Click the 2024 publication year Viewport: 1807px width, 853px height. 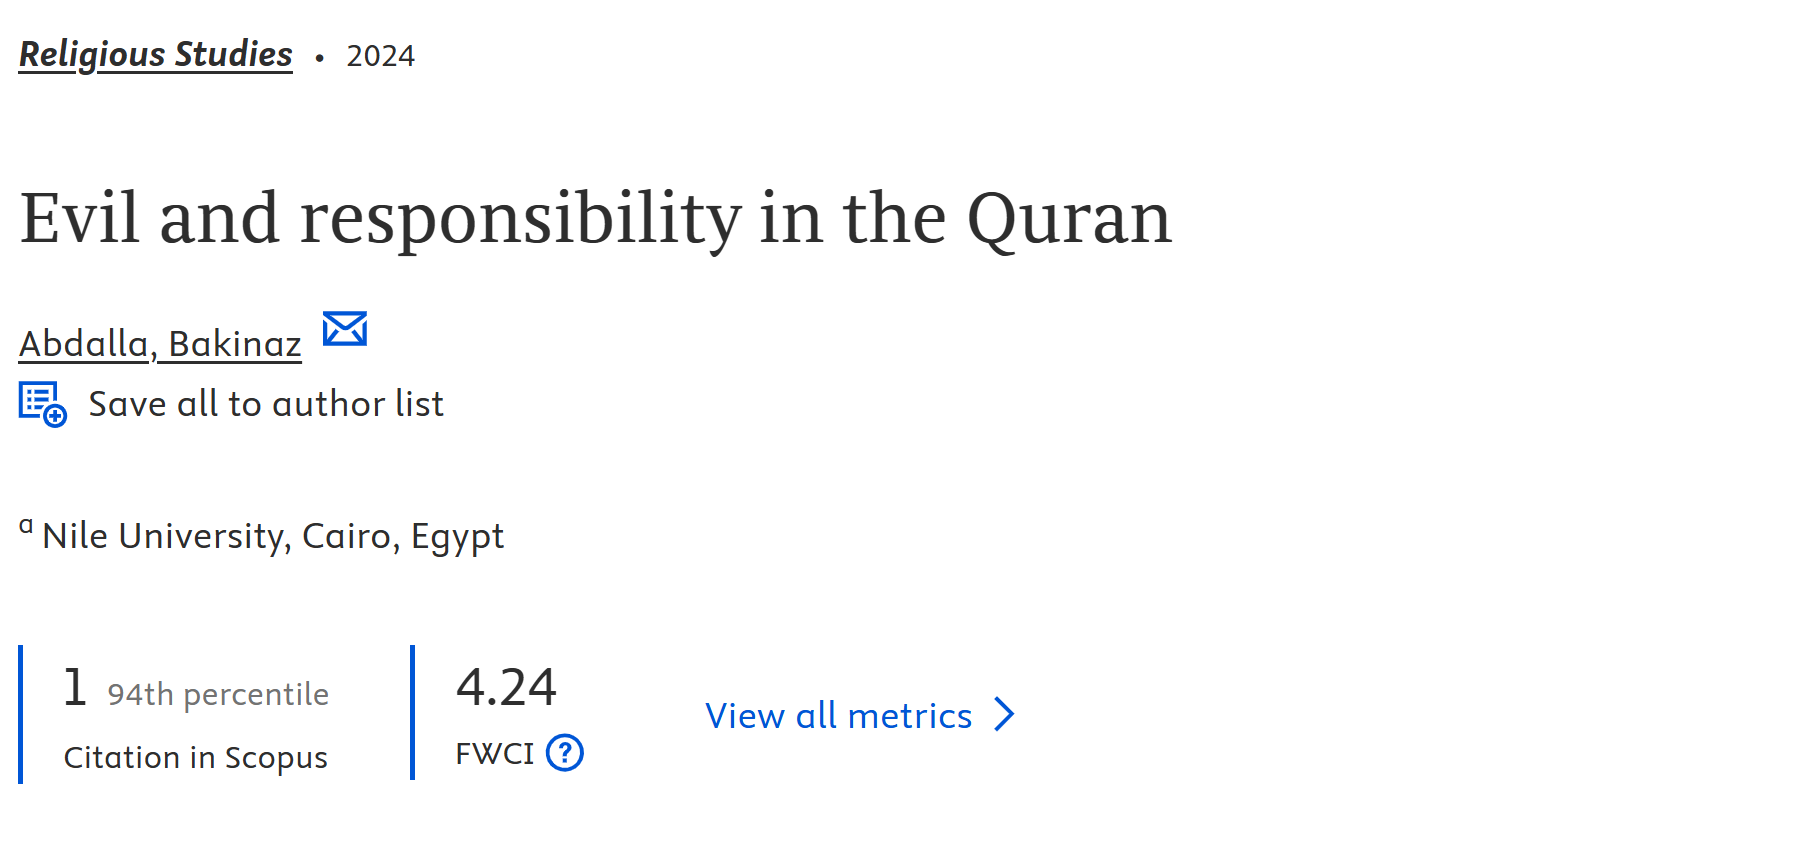380,56
